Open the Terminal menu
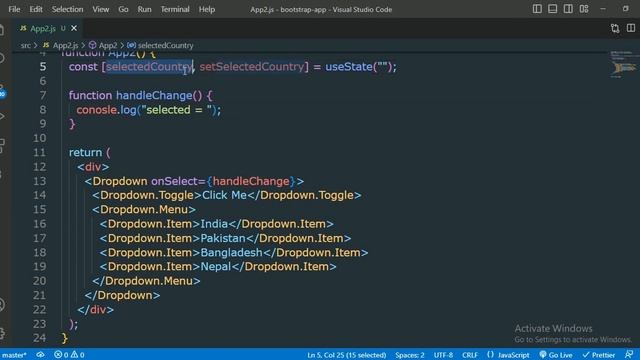Screen dimensions: 640x360 coord(175,9)
